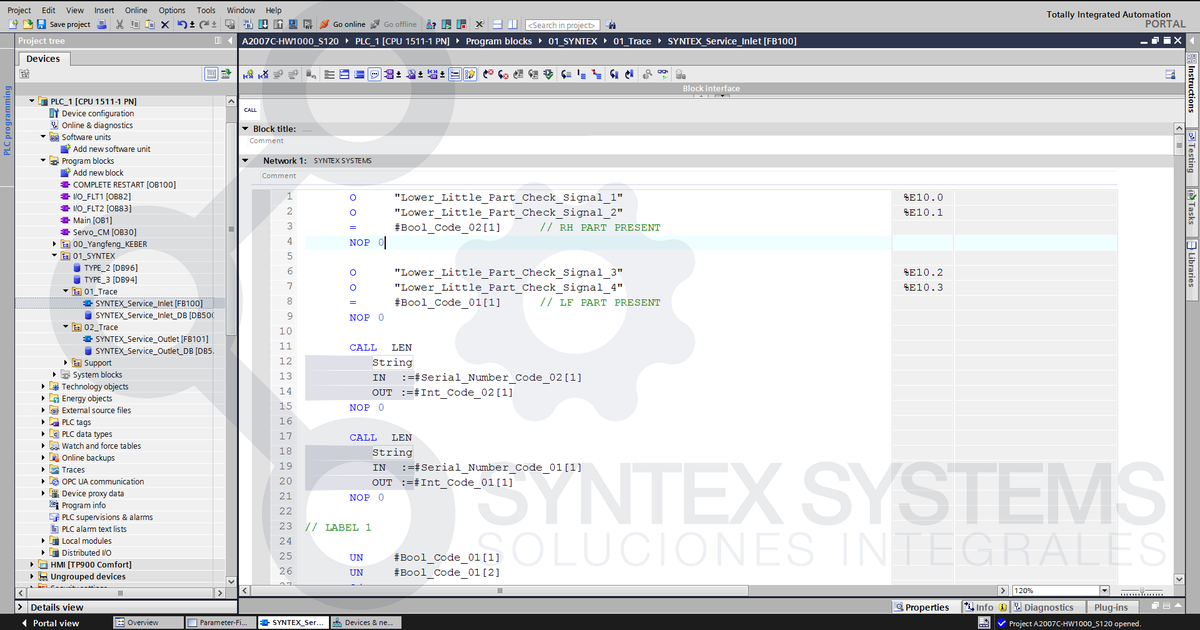Click the Delete network icon in editor toolbar
The width and height of the screenshot is (1200, 630).
[264, 74]
